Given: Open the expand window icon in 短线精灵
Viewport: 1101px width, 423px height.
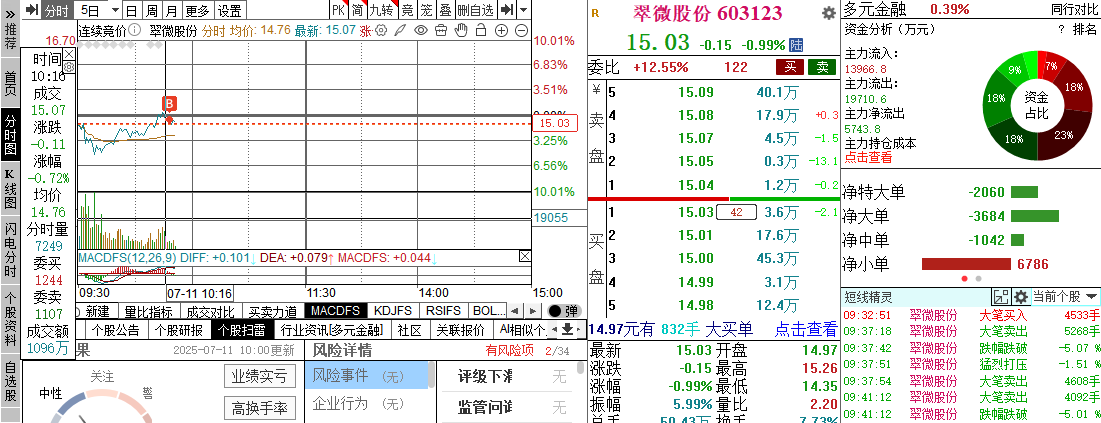Looking at the screenshot, I should coord(1001,296).
